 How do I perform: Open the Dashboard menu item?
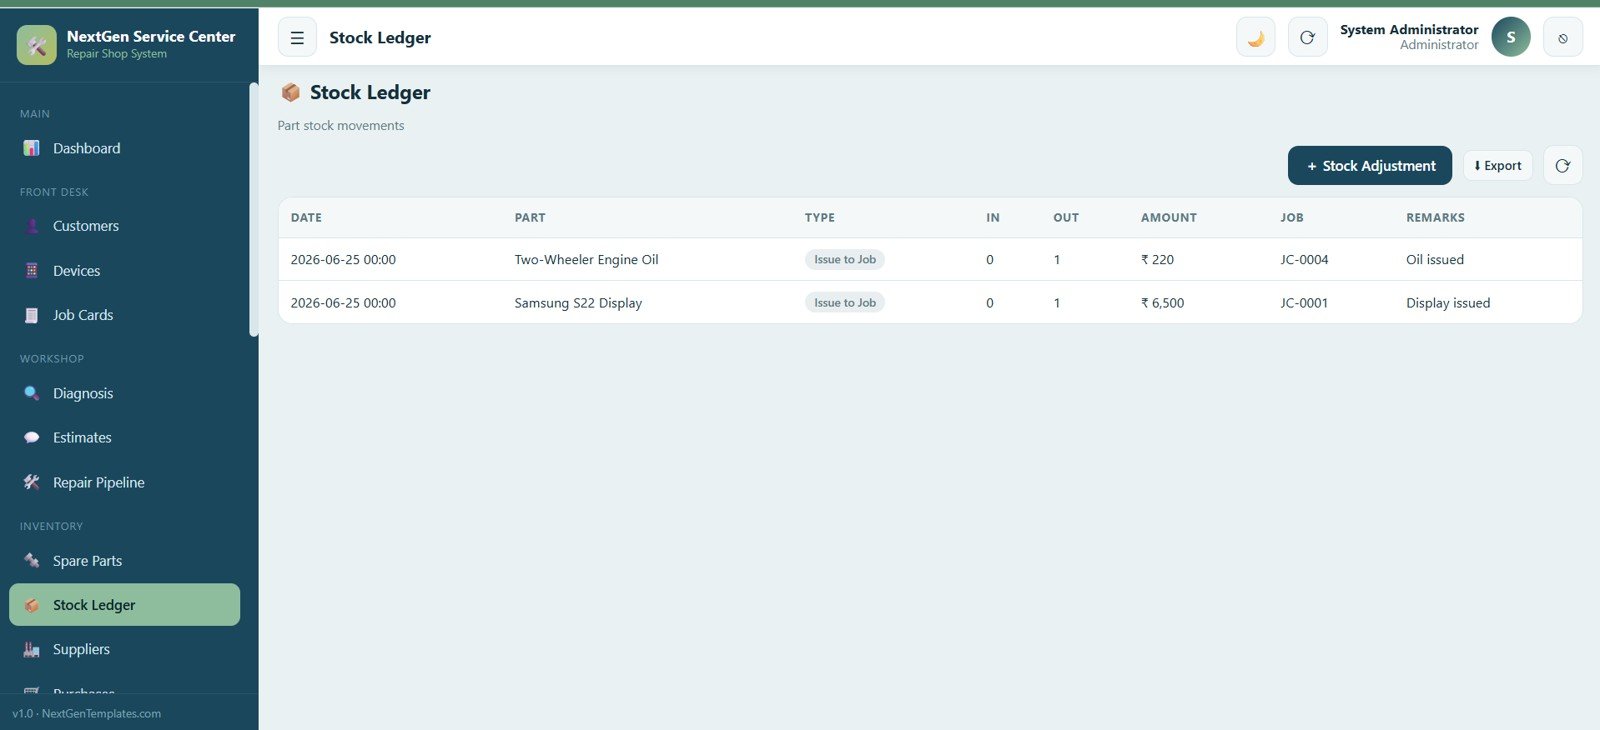tap(124, 148)
